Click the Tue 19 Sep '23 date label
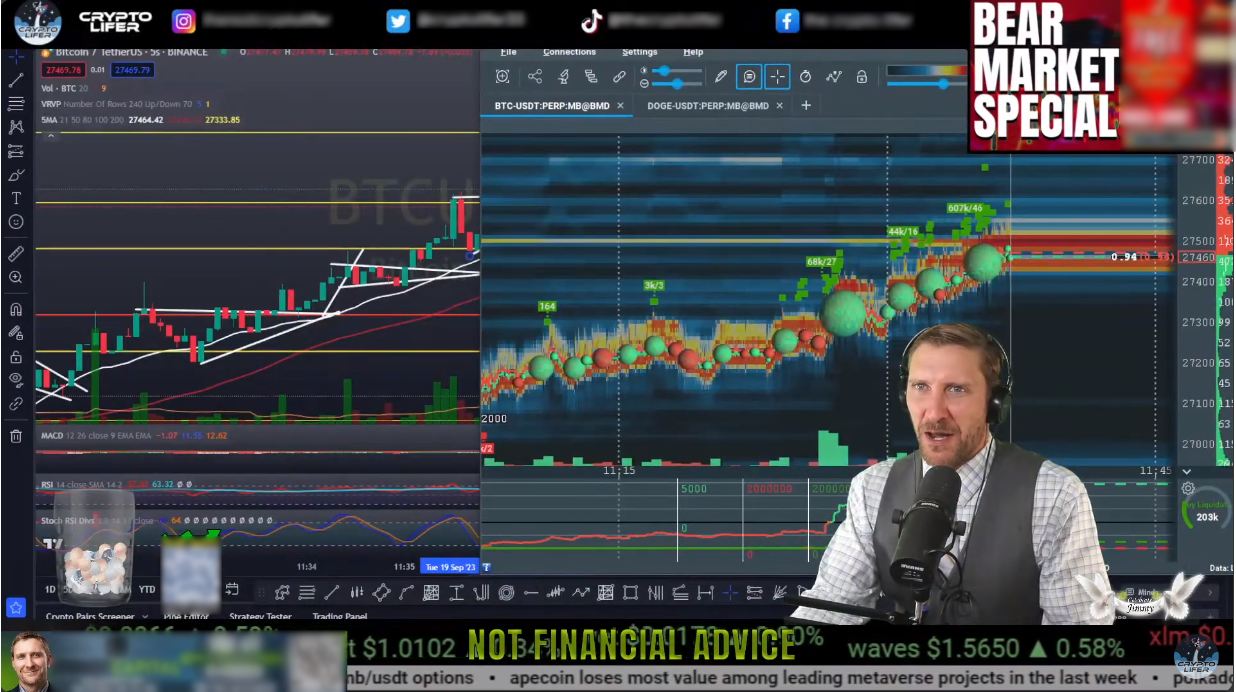 [x=450, y=567]
